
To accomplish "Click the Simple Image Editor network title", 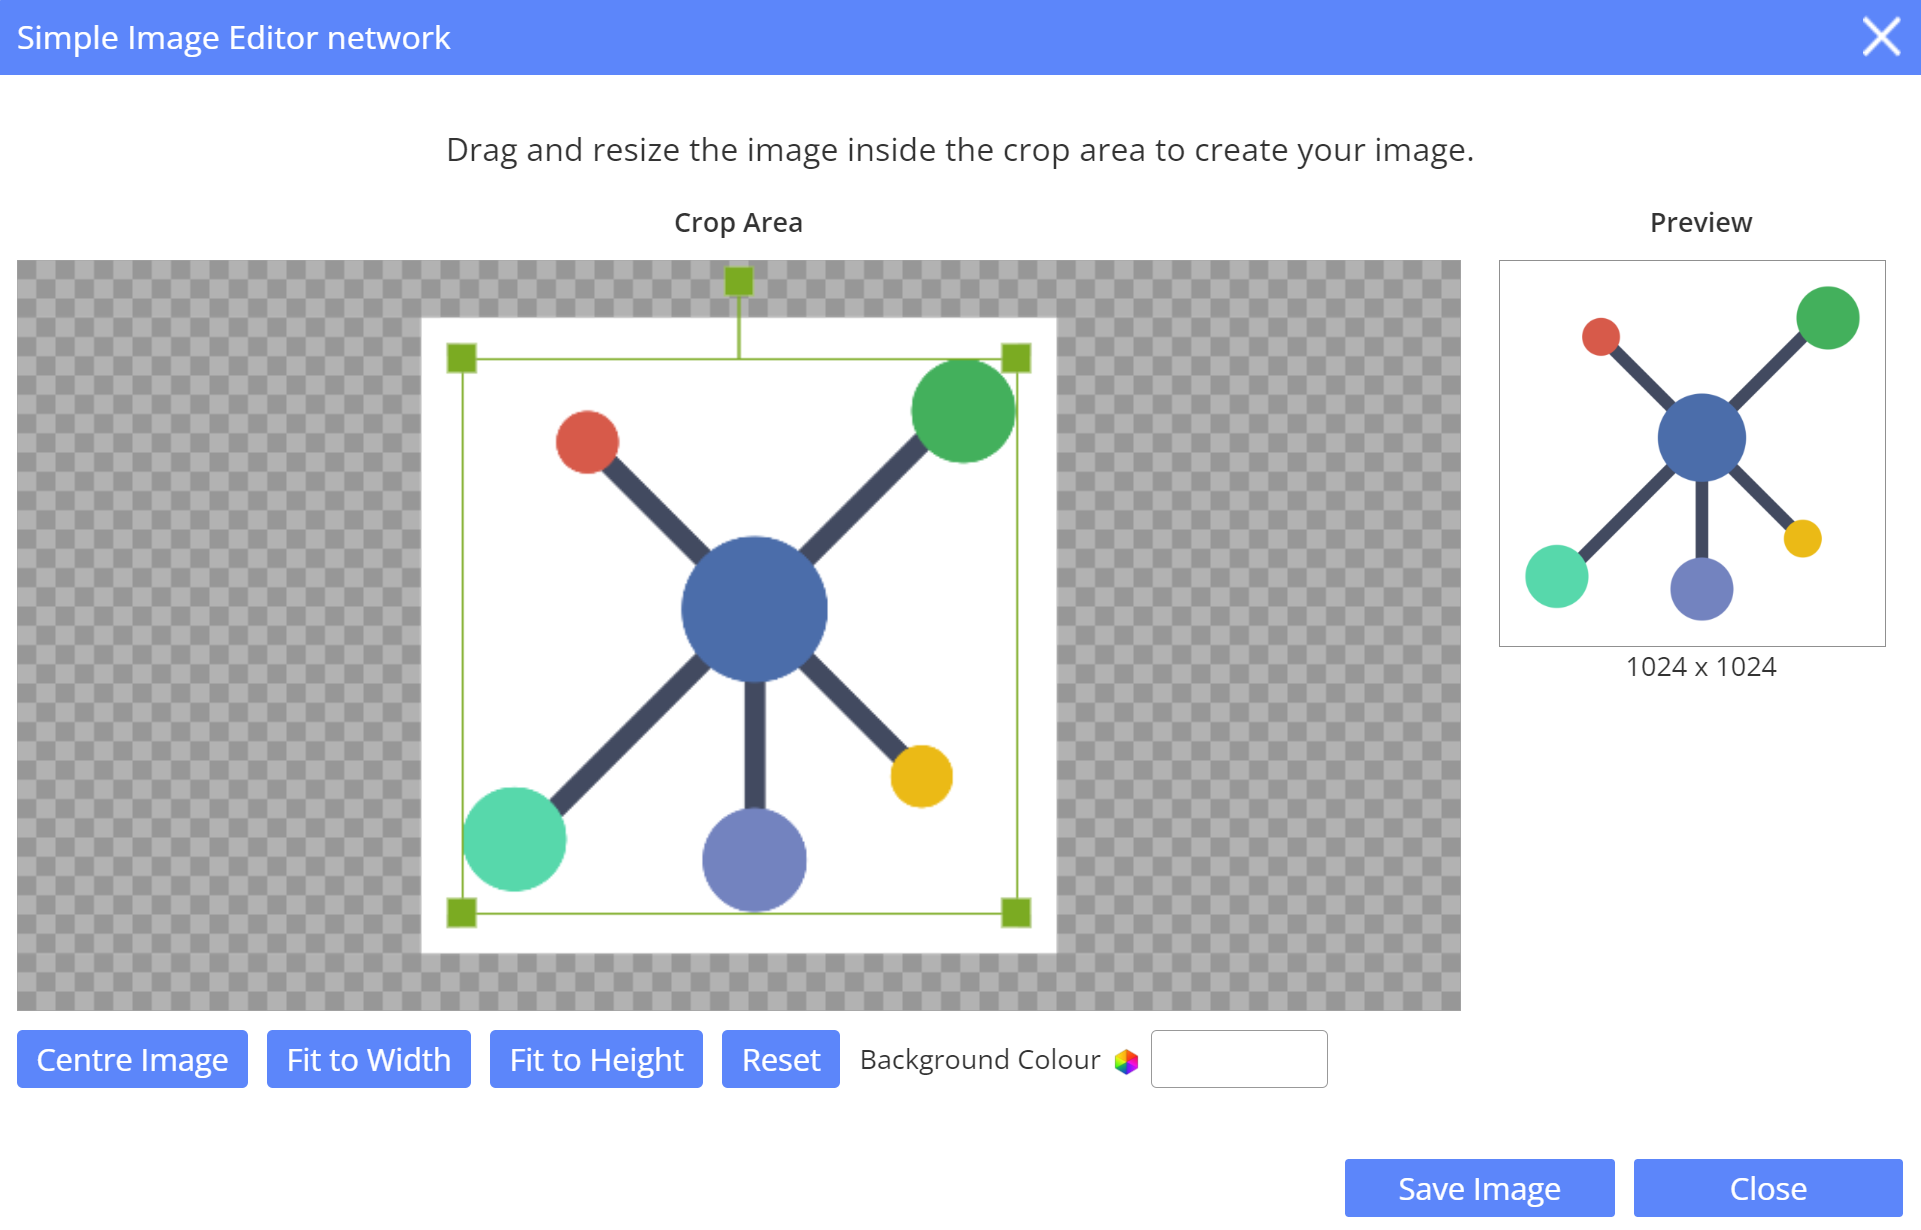I will tap(233, 38).
